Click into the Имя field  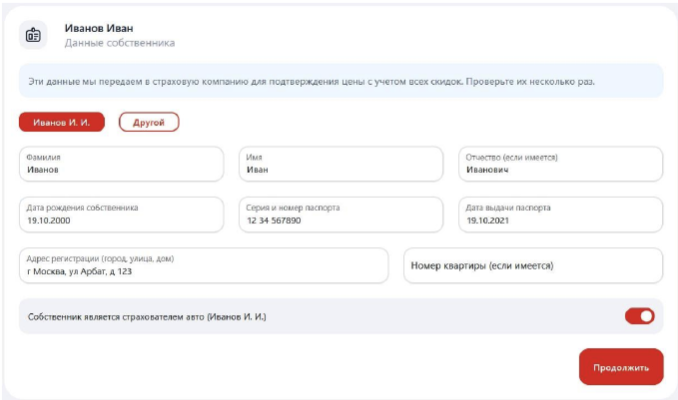341,164
